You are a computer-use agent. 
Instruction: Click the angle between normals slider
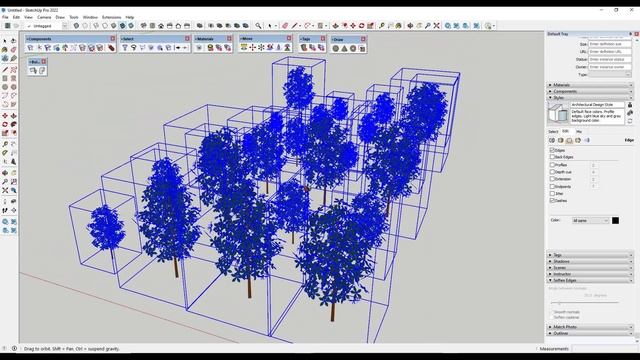(x=584, y=303)
